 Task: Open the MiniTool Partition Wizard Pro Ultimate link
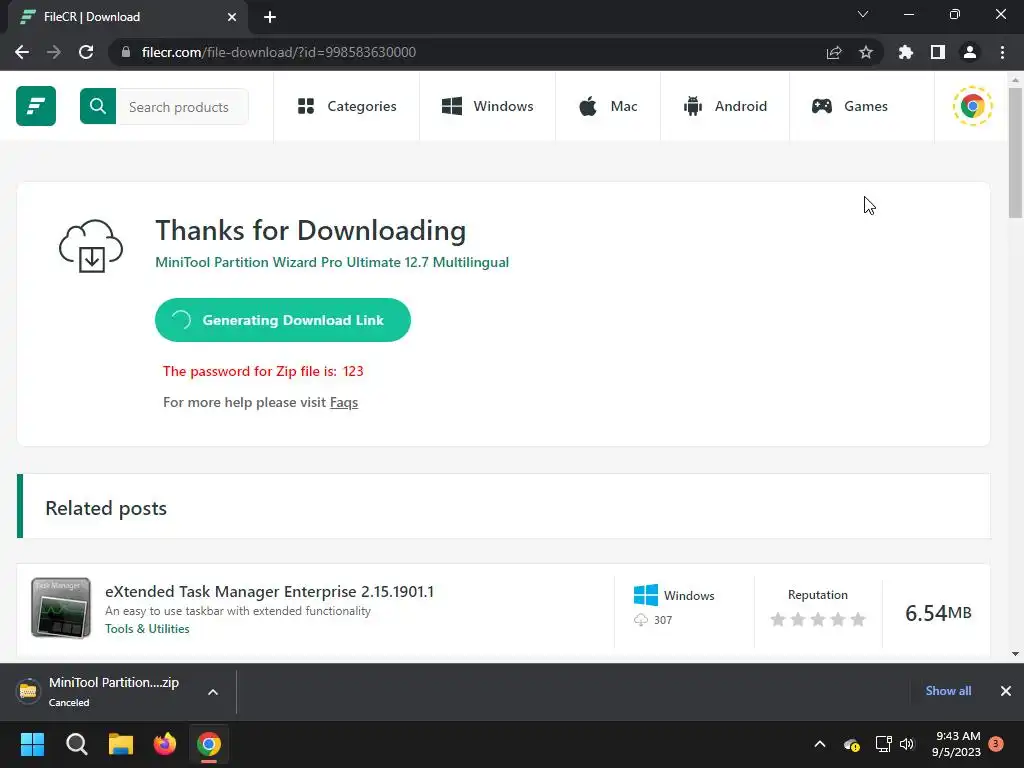point(332,262)
